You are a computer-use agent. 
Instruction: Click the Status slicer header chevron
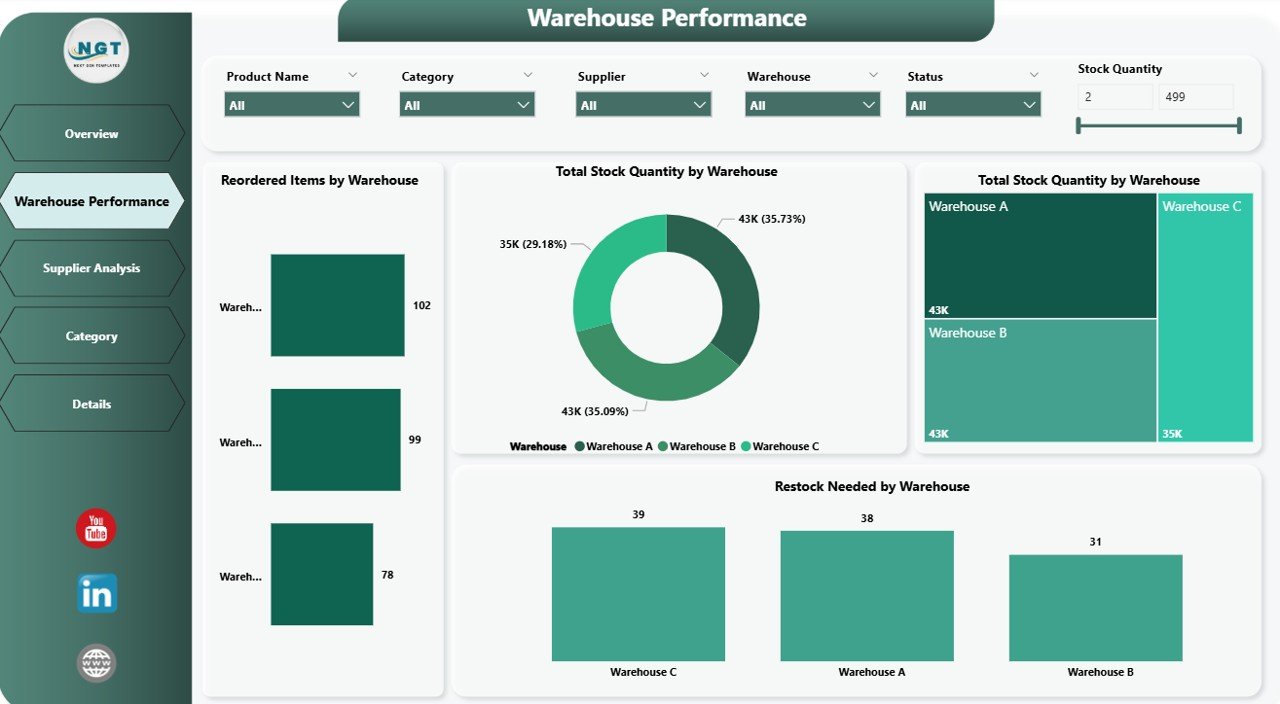click(x=1034, y=75)
